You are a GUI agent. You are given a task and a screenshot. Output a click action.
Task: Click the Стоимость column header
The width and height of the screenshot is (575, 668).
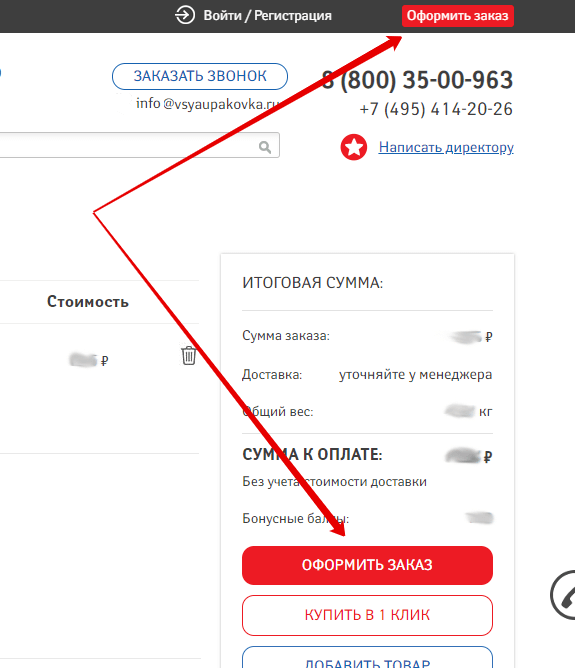(x=88, y=302)
